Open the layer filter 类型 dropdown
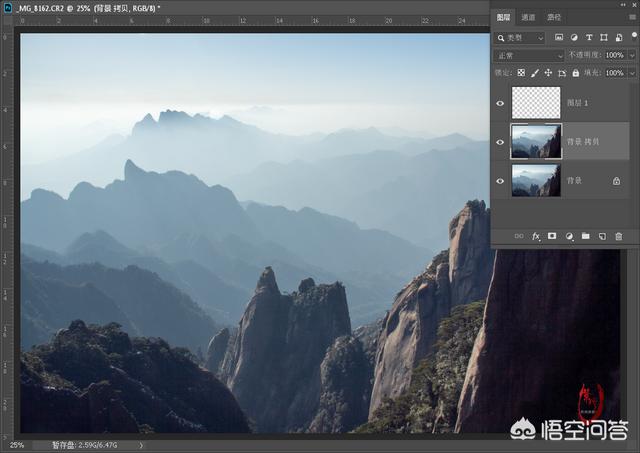 pyautogui.click(x=520, y=38)
